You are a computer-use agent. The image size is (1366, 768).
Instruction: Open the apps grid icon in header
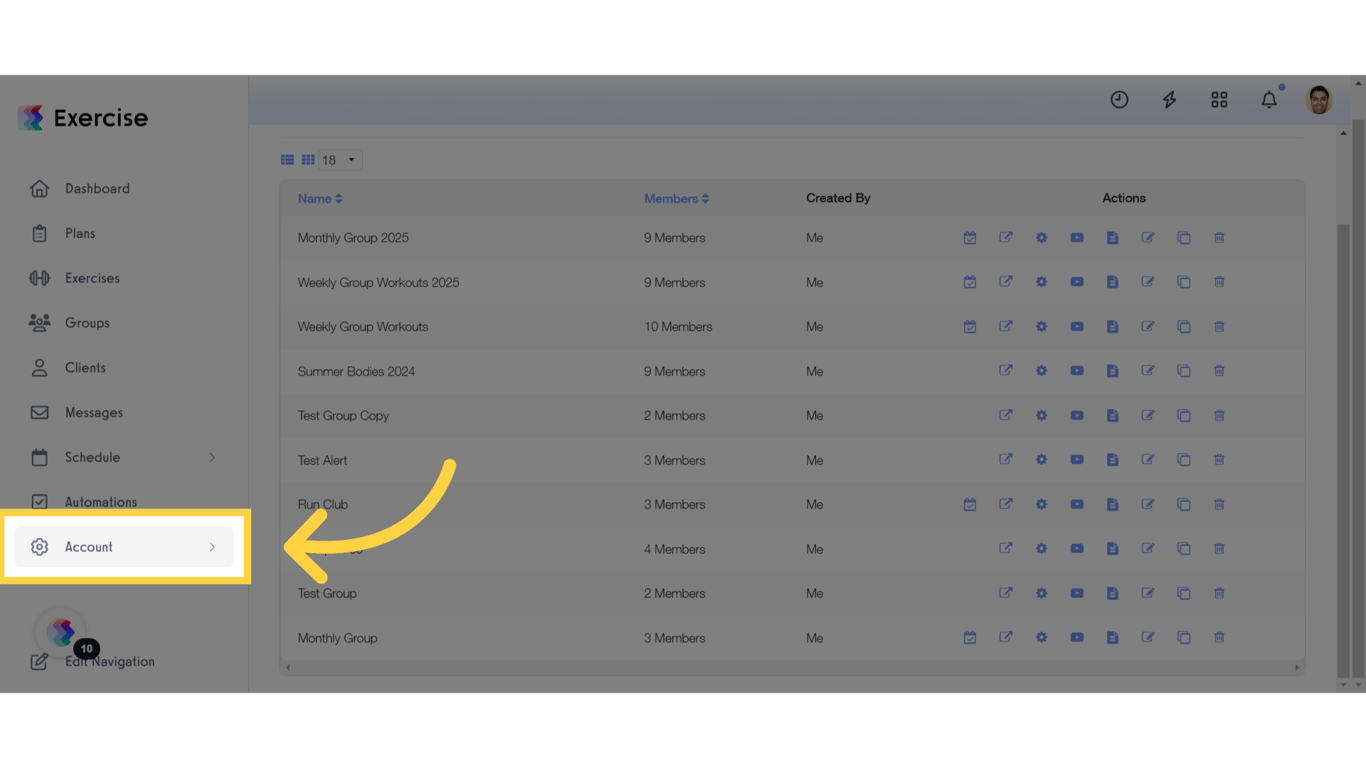click(x=1219, y=99)
